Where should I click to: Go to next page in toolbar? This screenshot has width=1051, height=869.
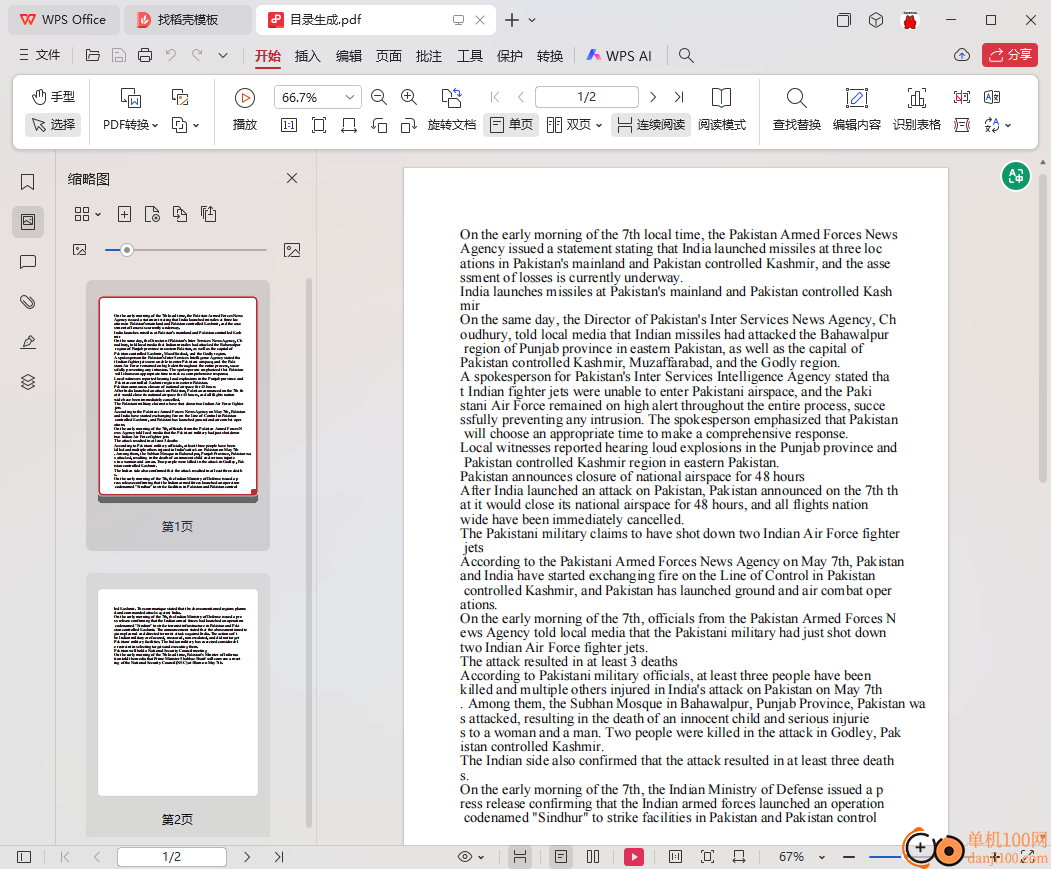pos(653,97)
